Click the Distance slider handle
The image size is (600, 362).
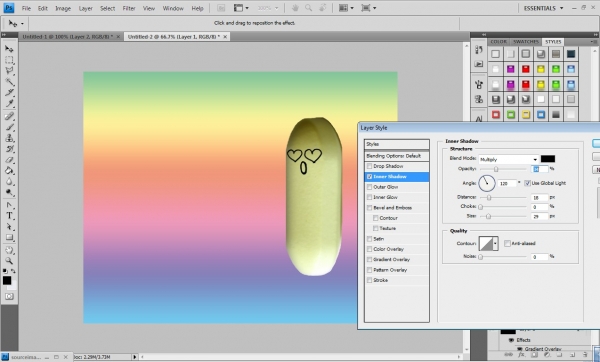(489, 197)
